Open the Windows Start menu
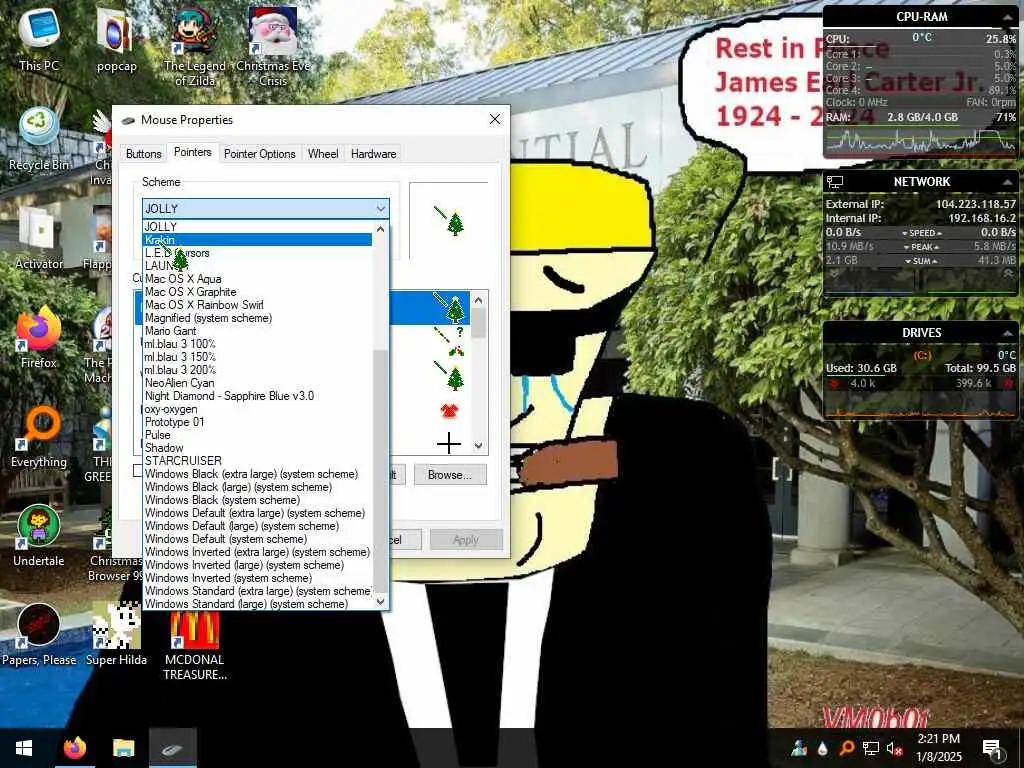Screen dimensions: 1024x768 tap(24, 748)
